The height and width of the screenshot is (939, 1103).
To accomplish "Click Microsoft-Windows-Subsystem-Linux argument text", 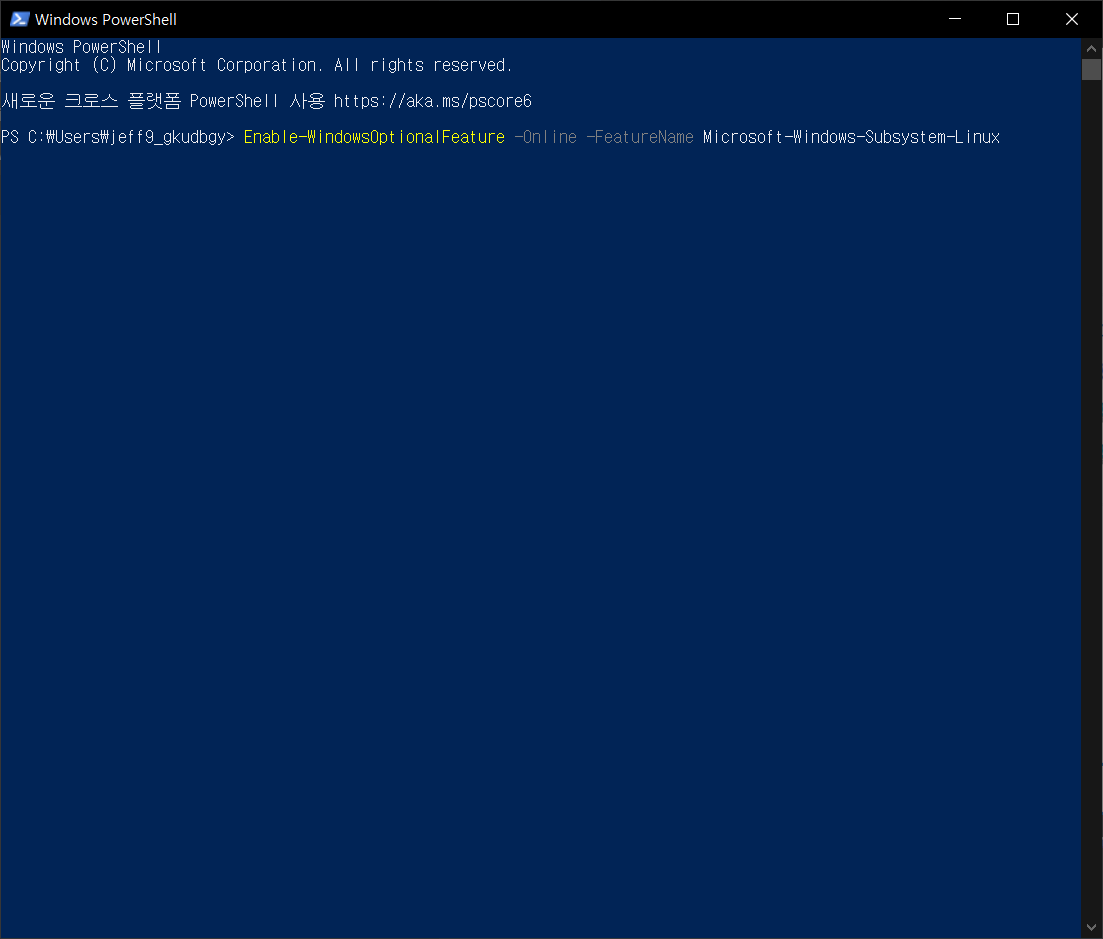I will click(851, 137).
